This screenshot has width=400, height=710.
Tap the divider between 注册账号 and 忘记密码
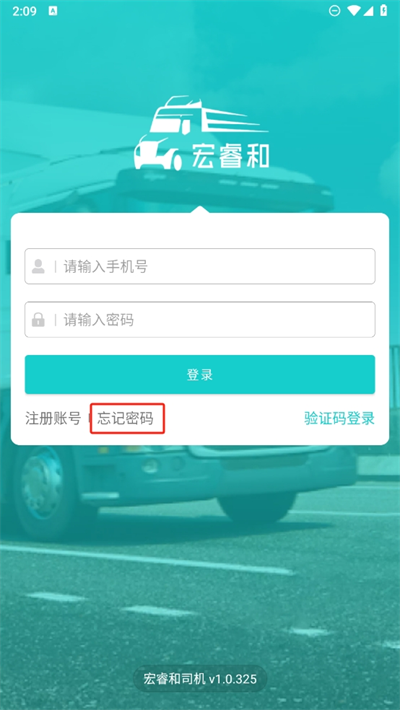pos(89,418)
